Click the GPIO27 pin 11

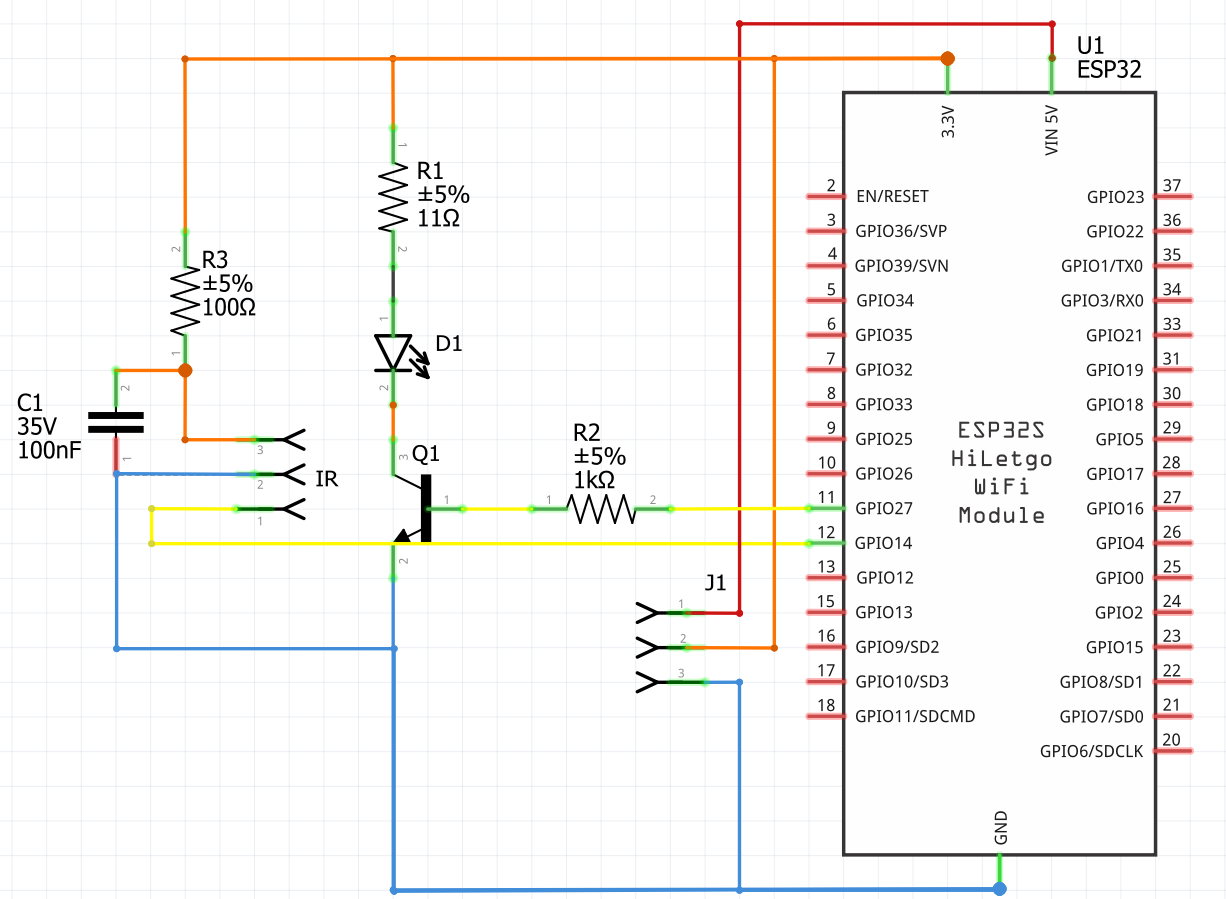[x=825, y=508]
